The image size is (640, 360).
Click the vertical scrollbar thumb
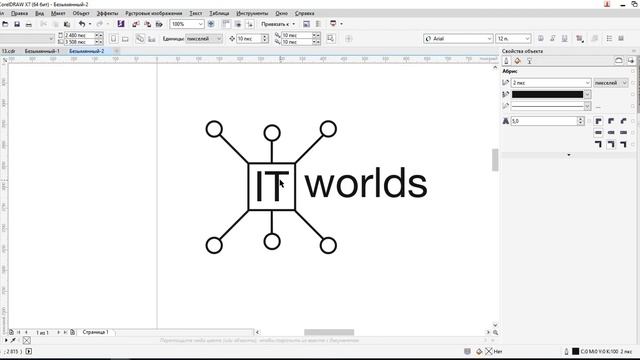coord(495,160)
